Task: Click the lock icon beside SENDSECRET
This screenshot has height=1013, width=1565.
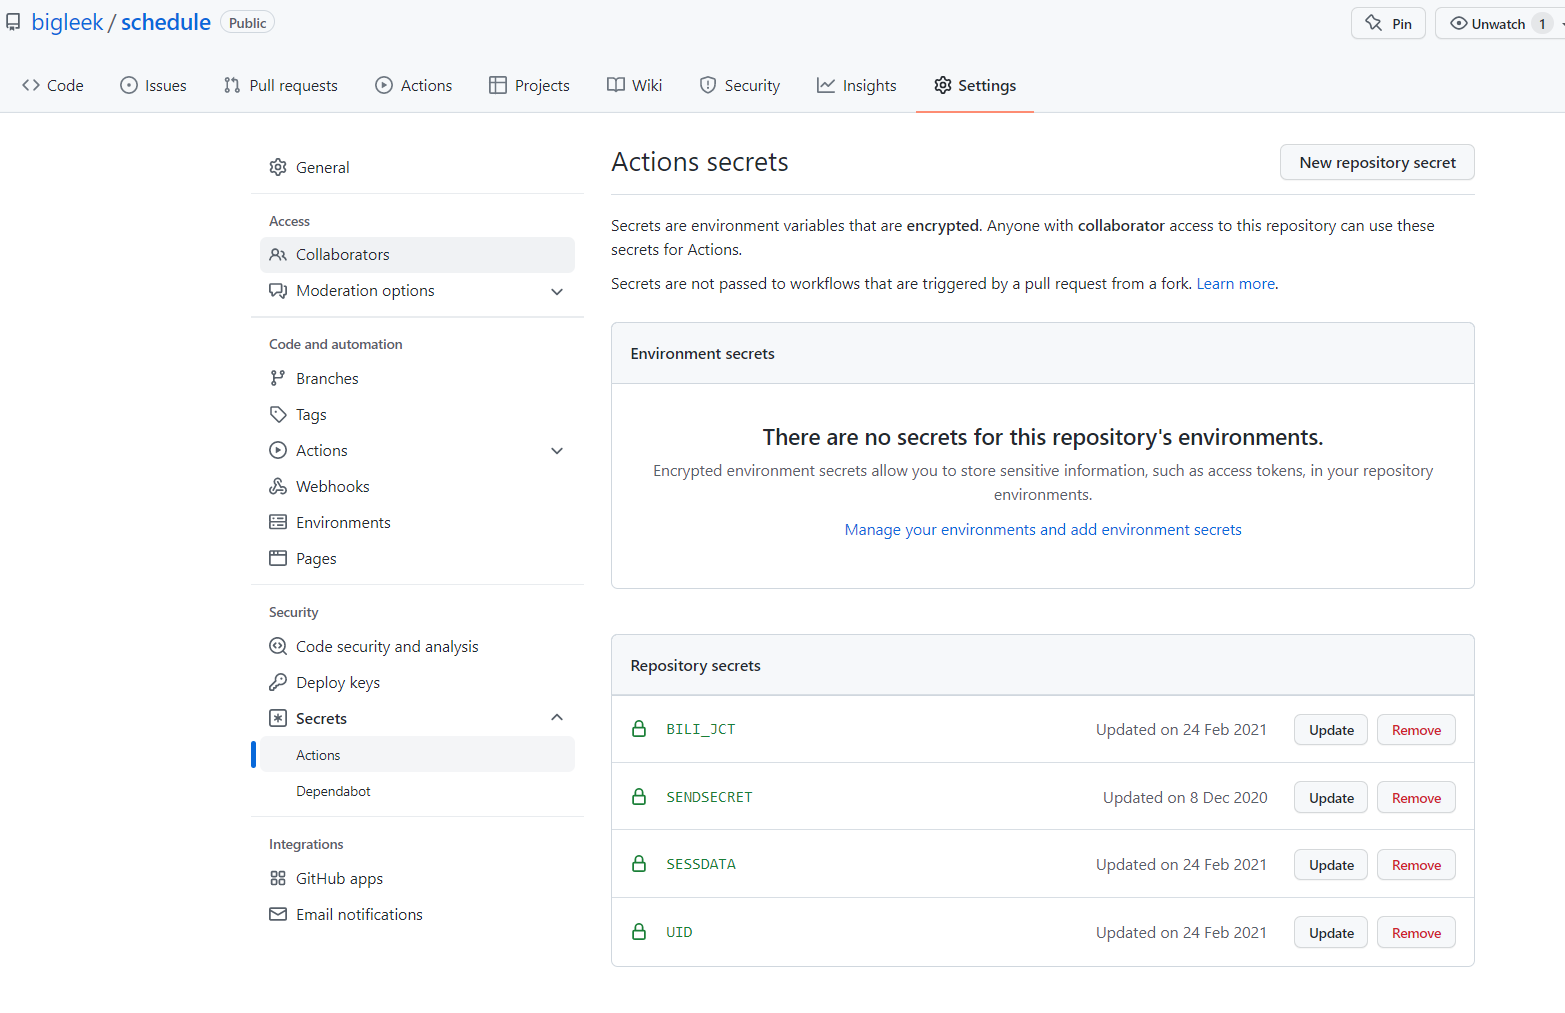Action: click(639, 797)
